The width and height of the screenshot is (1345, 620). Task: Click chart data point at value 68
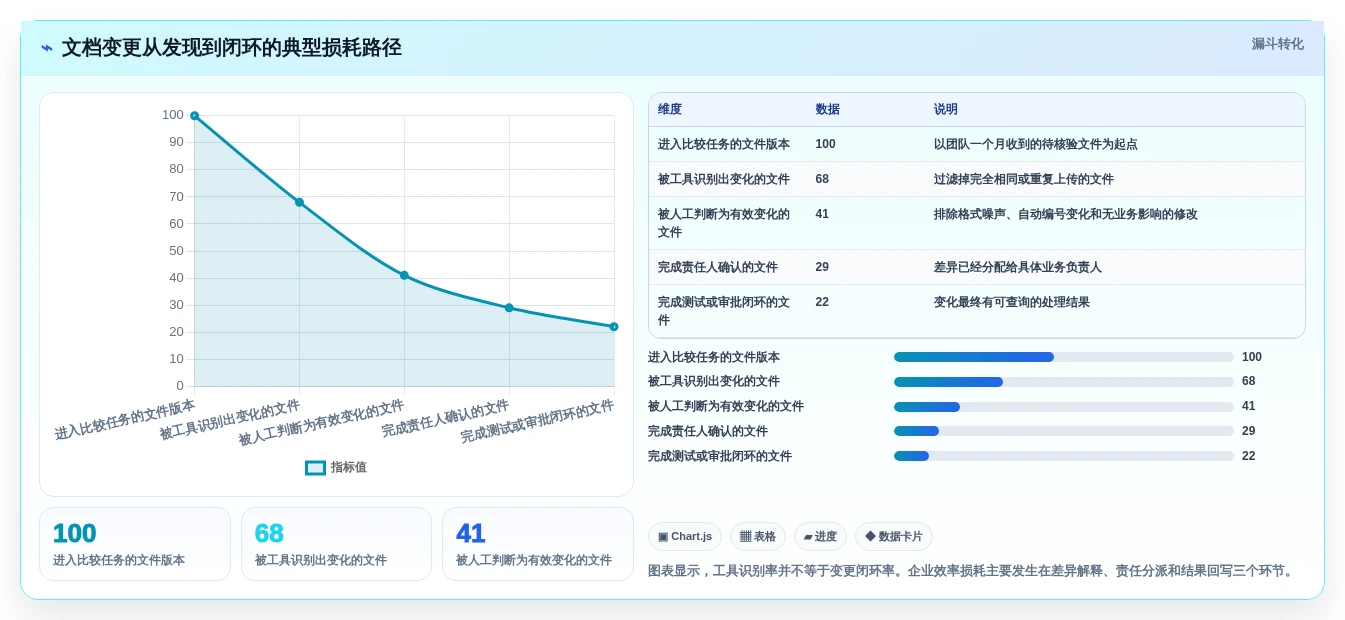click(x=299, y=202)
